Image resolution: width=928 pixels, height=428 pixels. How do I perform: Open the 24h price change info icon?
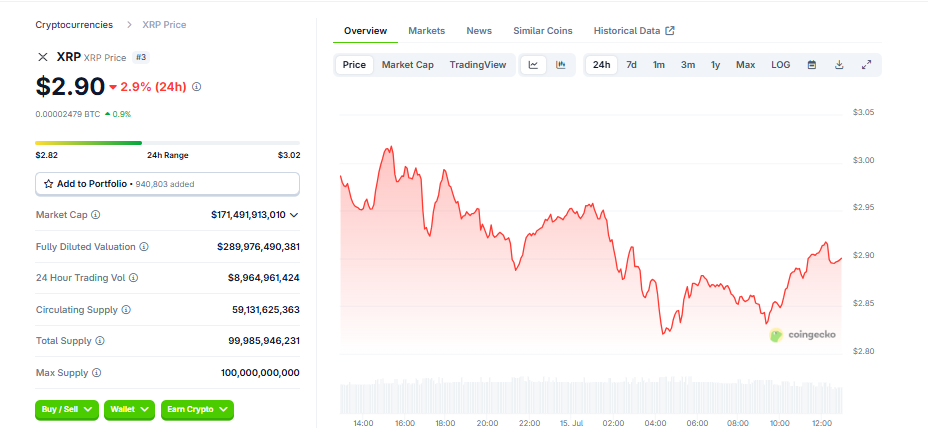(x=197, y=87)
